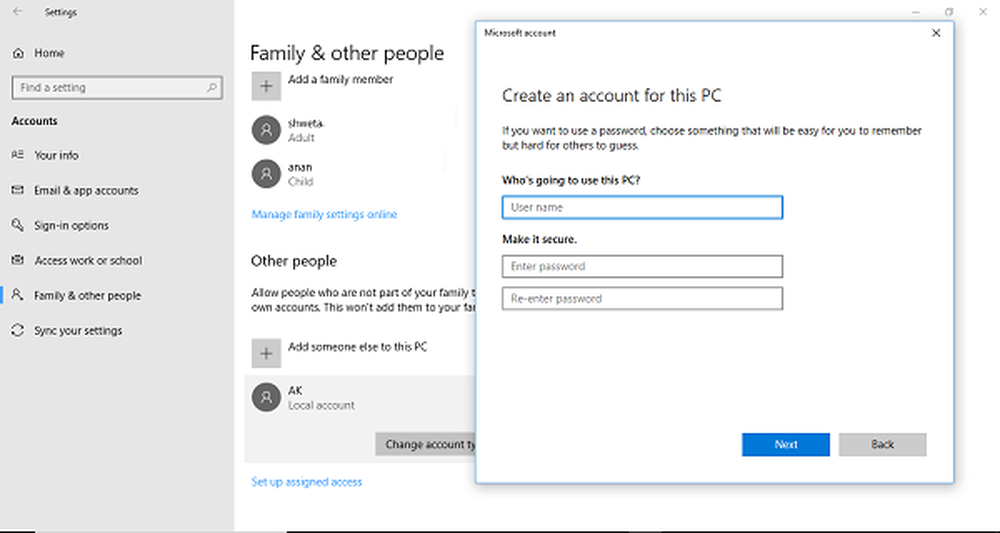The width and height of the screenshot is (1000, 533).
Task: Open Manage family settings online link
Action: [324, 215]
